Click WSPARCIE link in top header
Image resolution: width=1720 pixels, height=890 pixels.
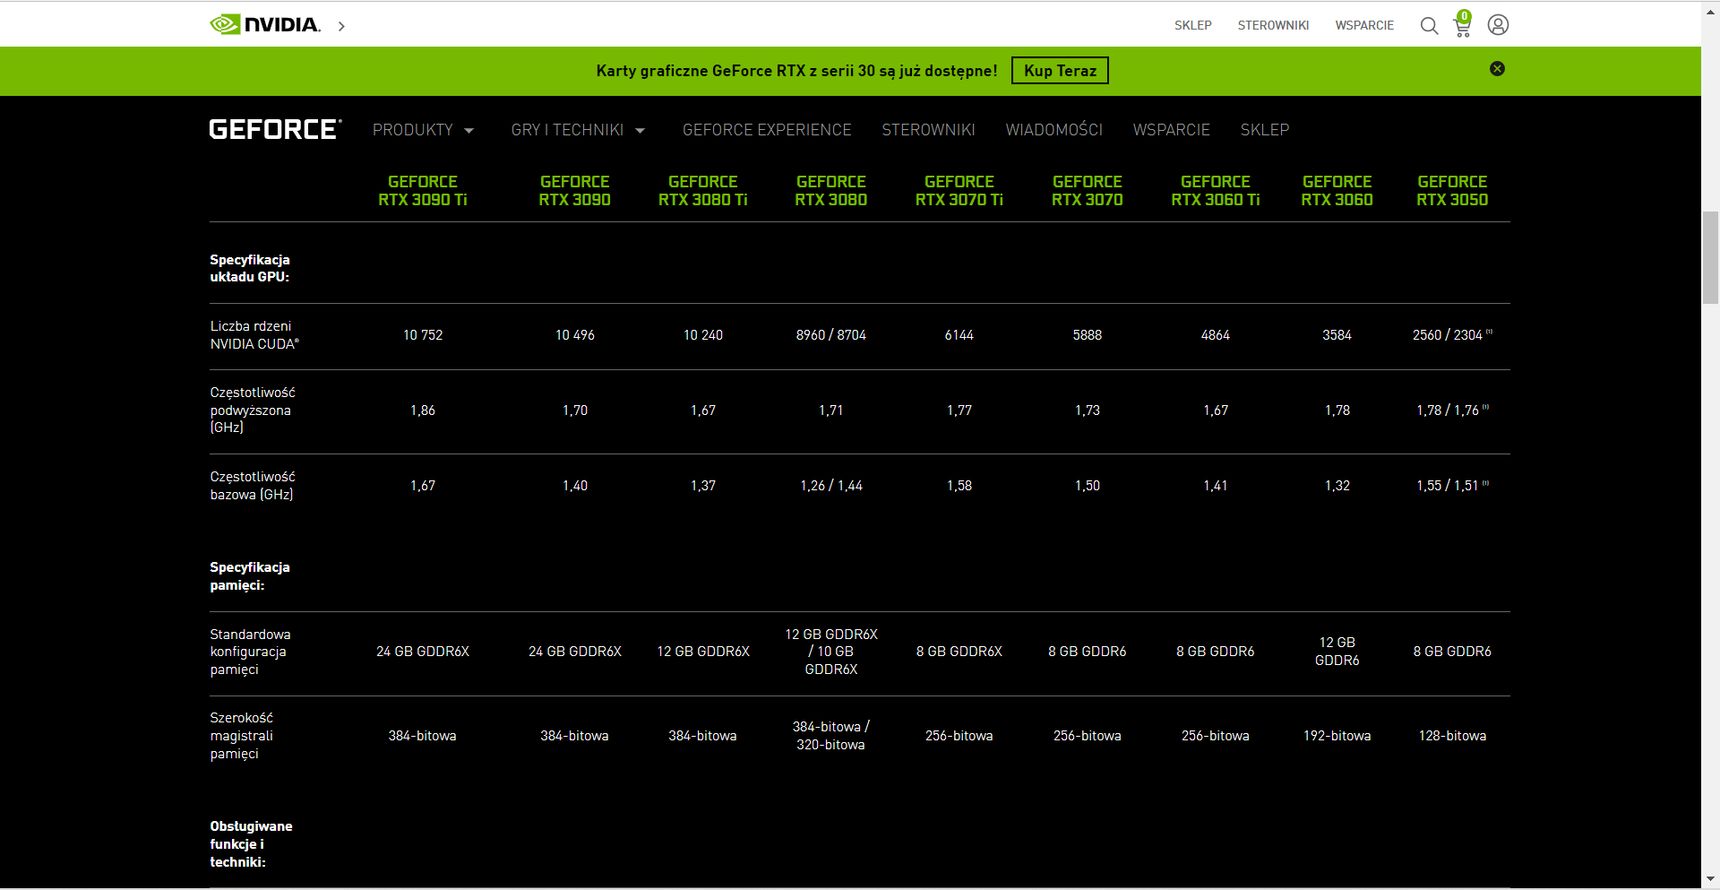point(1364,25)
